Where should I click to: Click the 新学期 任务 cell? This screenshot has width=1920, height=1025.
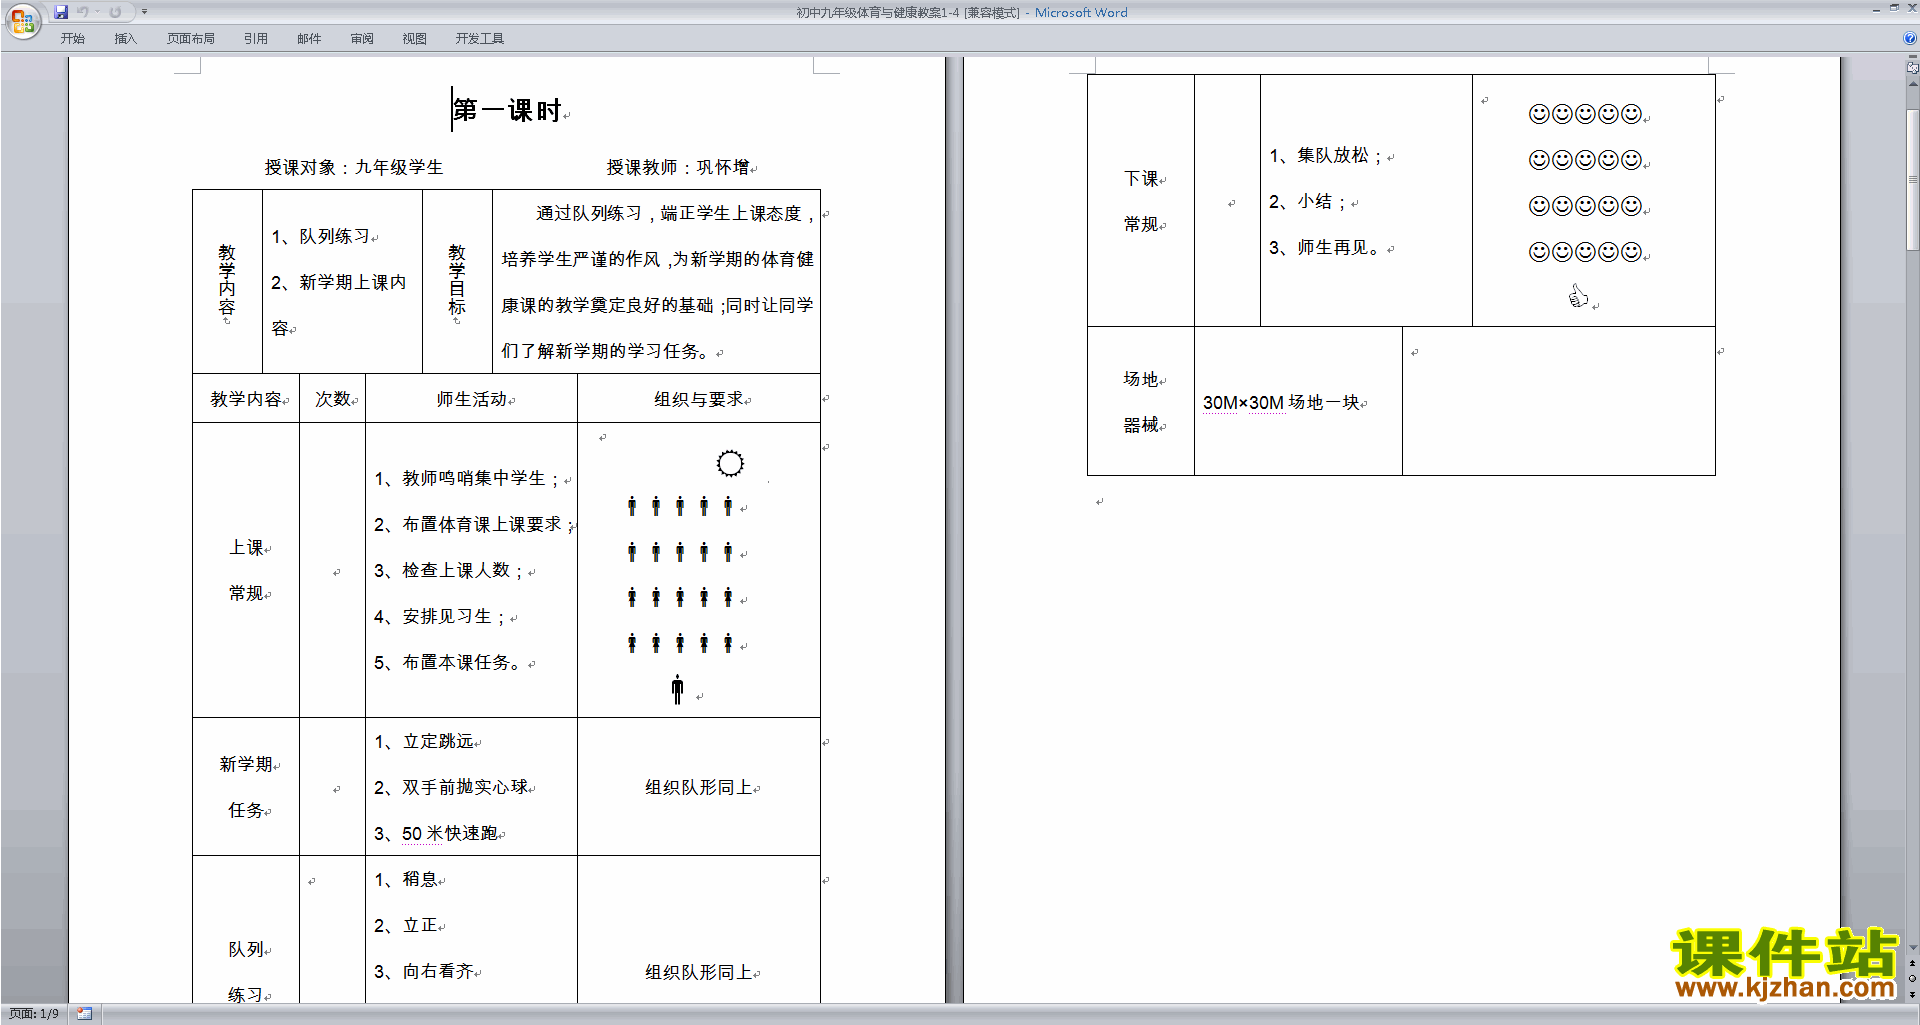(246, 787)
